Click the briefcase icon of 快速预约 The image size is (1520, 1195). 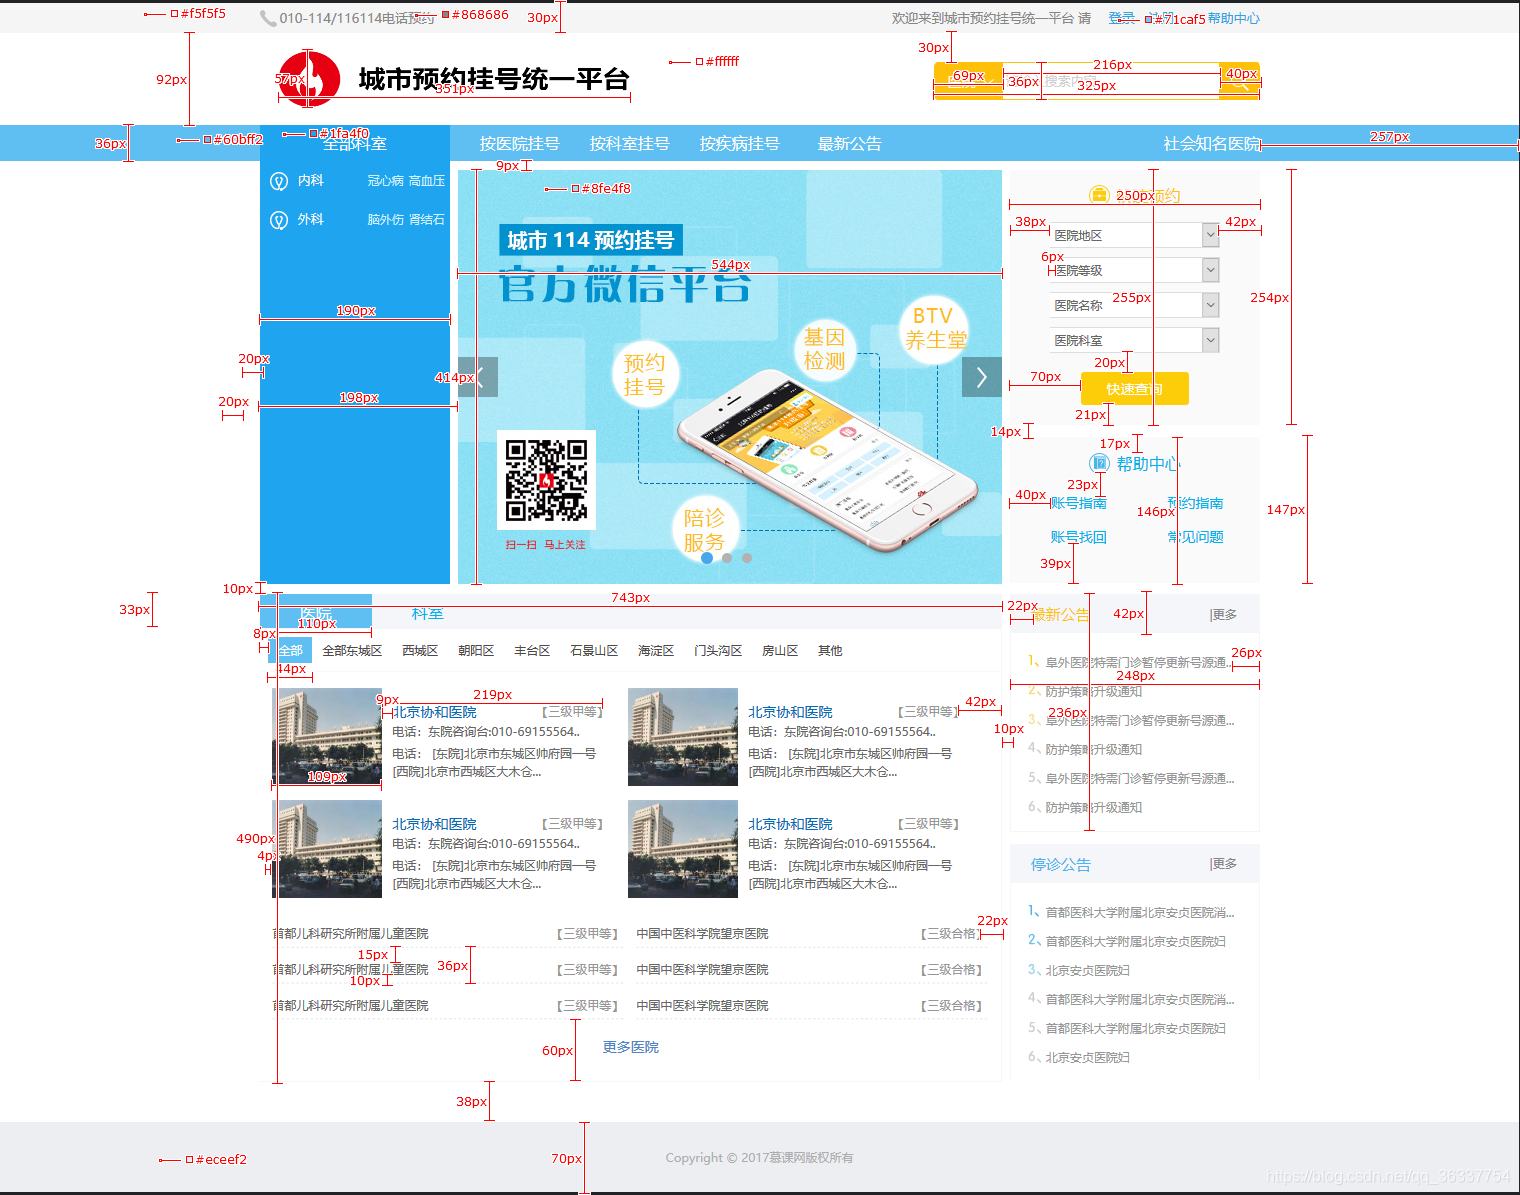point(1099,194)
